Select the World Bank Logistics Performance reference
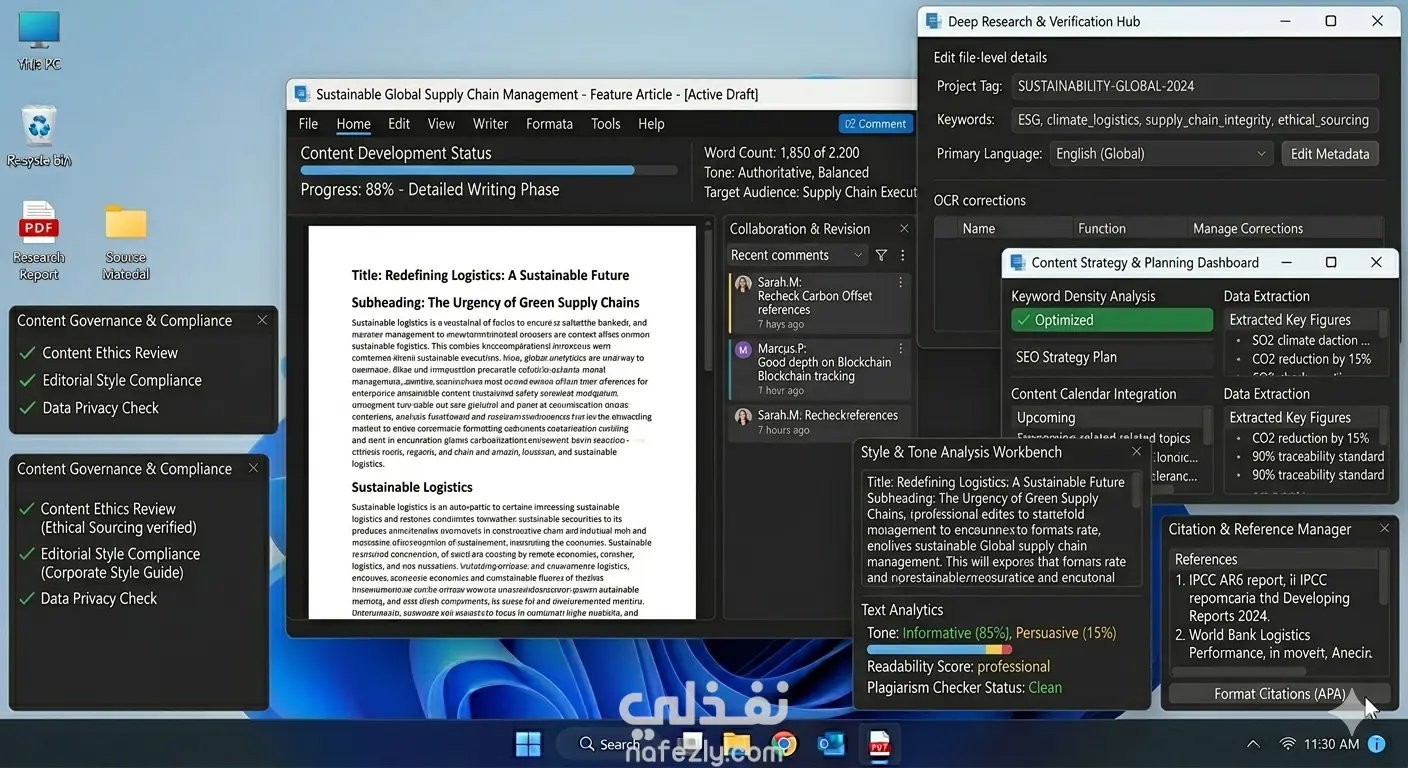 coord(1273,644)
